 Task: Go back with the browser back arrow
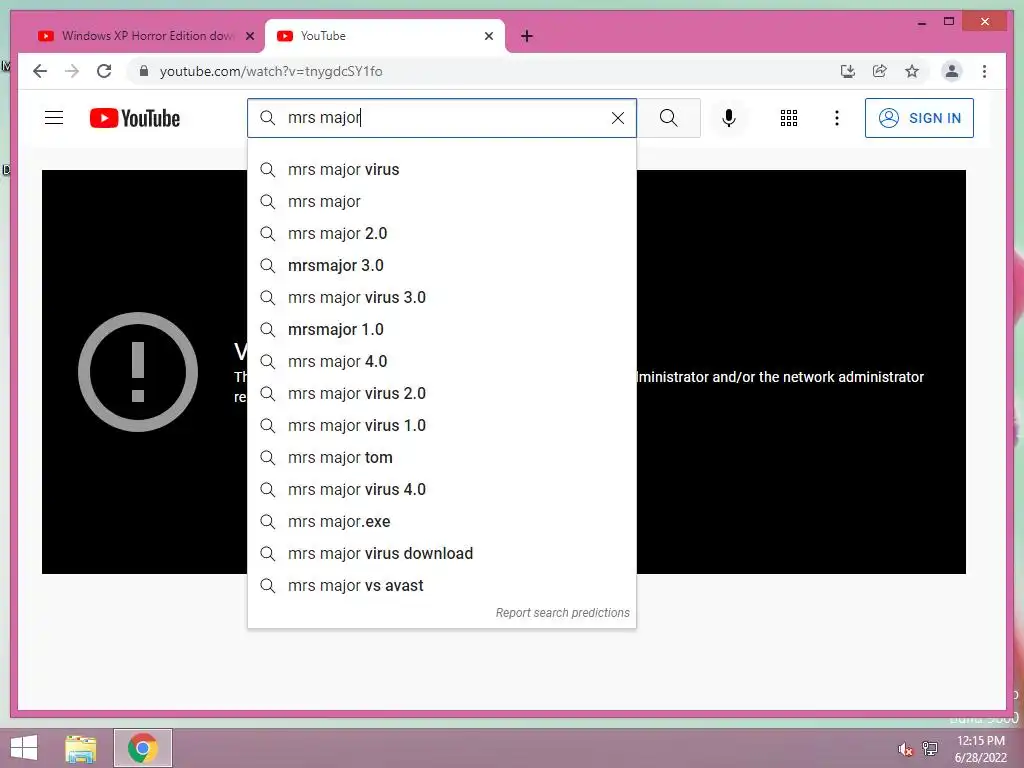(x=40, y=71)
